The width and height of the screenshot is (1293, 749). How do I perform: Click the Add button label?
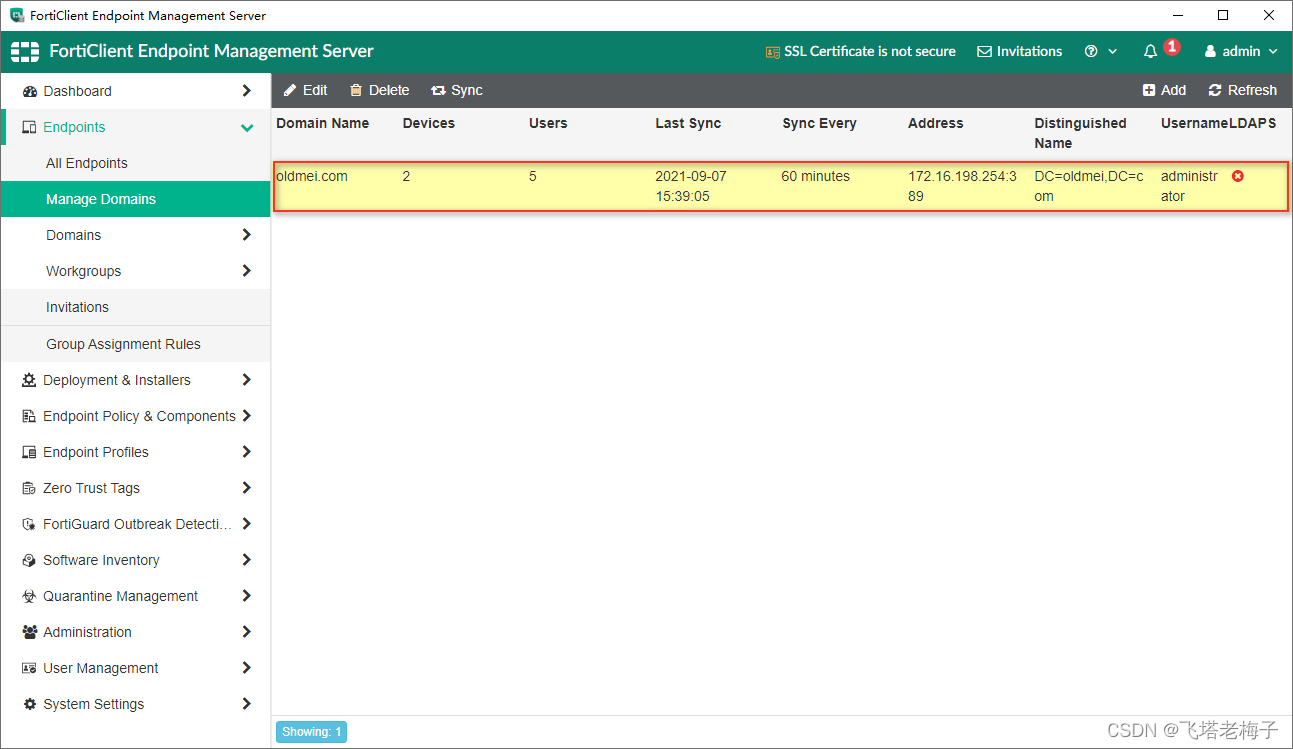tap(1174, 90)
